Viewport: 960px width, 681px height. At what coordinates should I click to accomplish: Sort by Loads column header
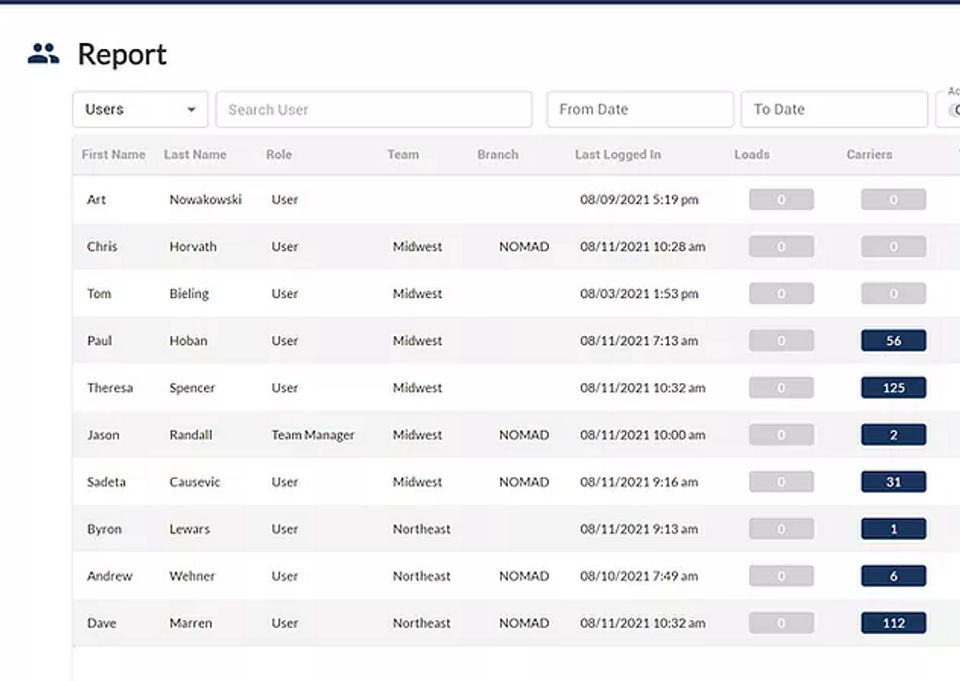(752, 154)
